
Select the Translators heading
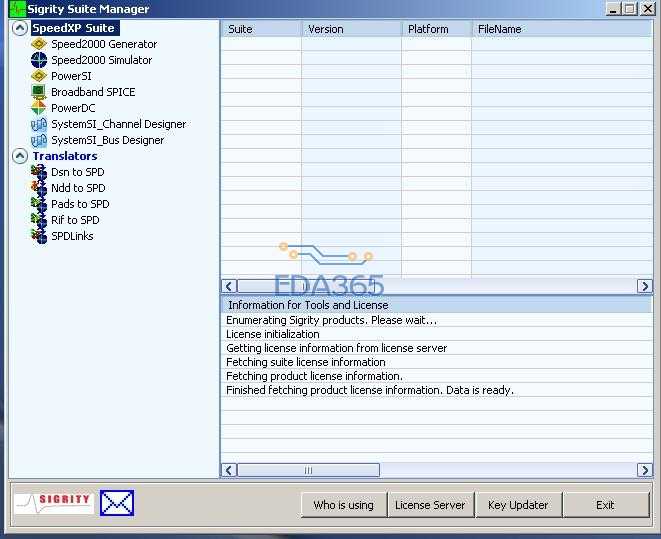pyautogui.click(x=65, y=156)
